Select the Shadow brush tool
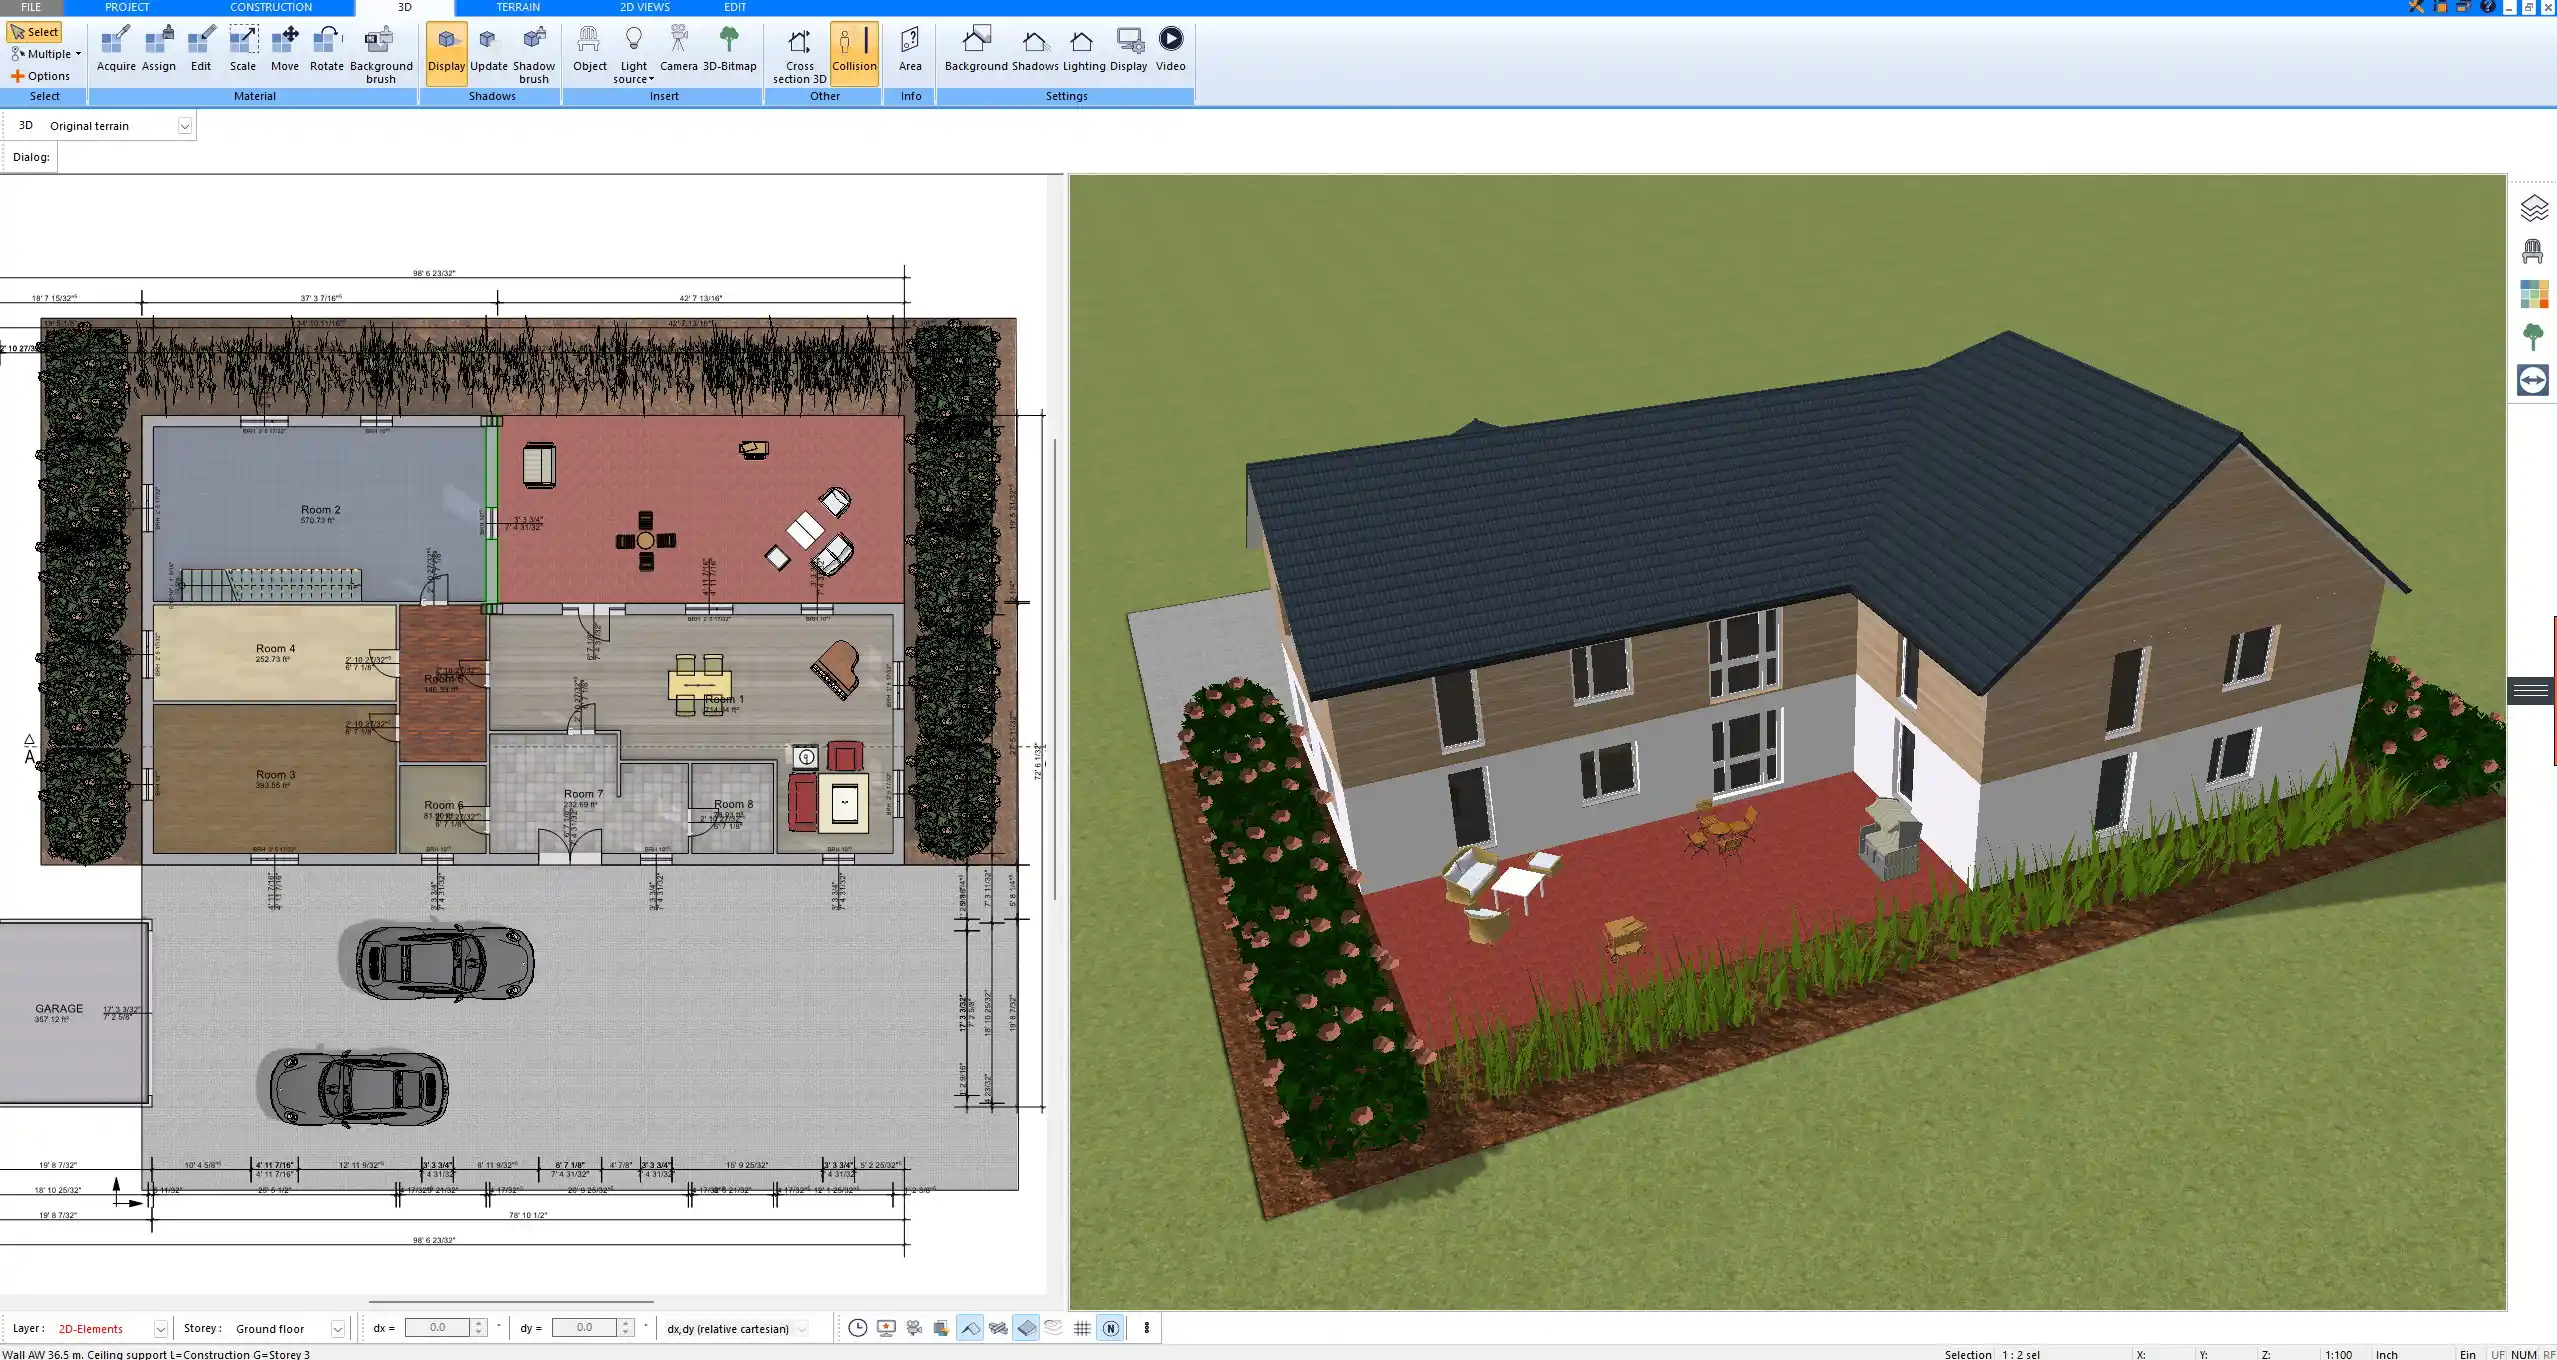 pos(534,55)
